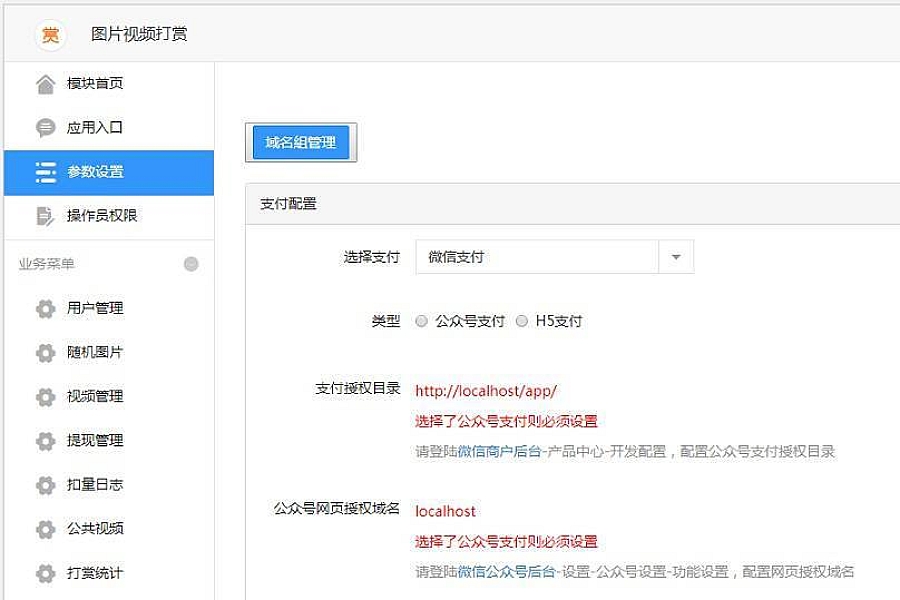Click the document icon beside 操作员权限
This screenshot has height=600, width=900.
coord(45,216)
